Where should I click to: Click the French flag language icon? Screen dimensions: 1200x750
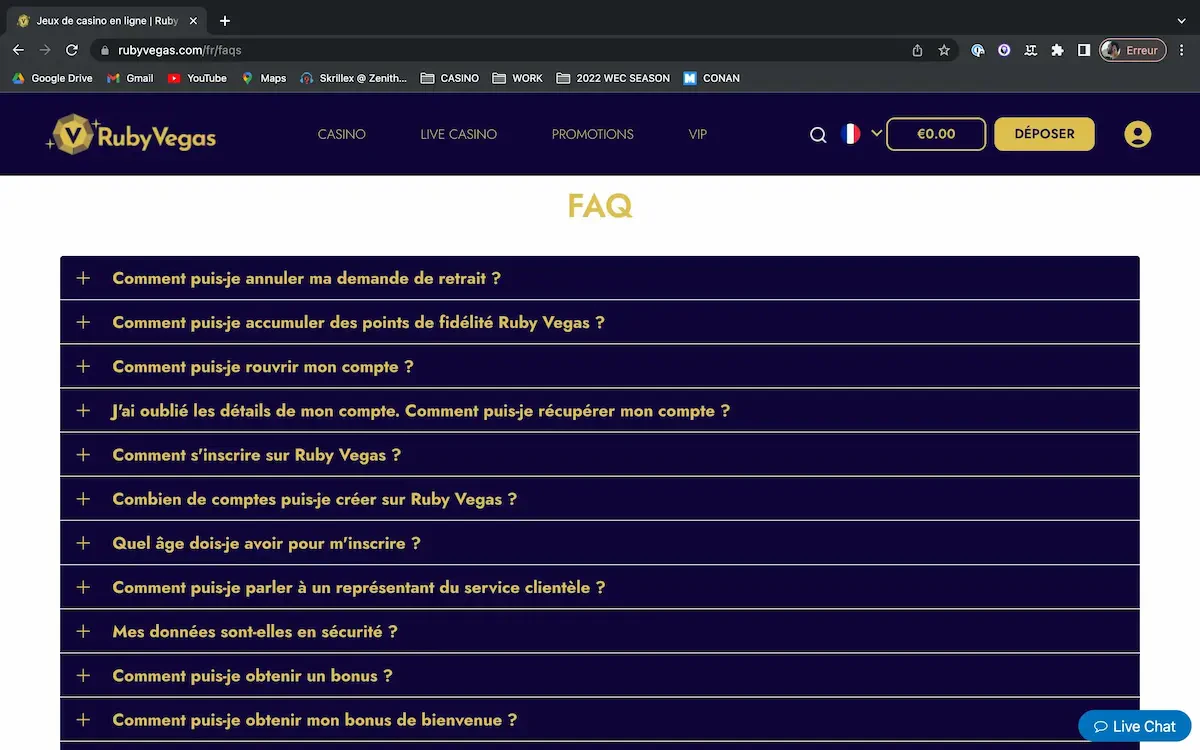(x=851, y=134)
